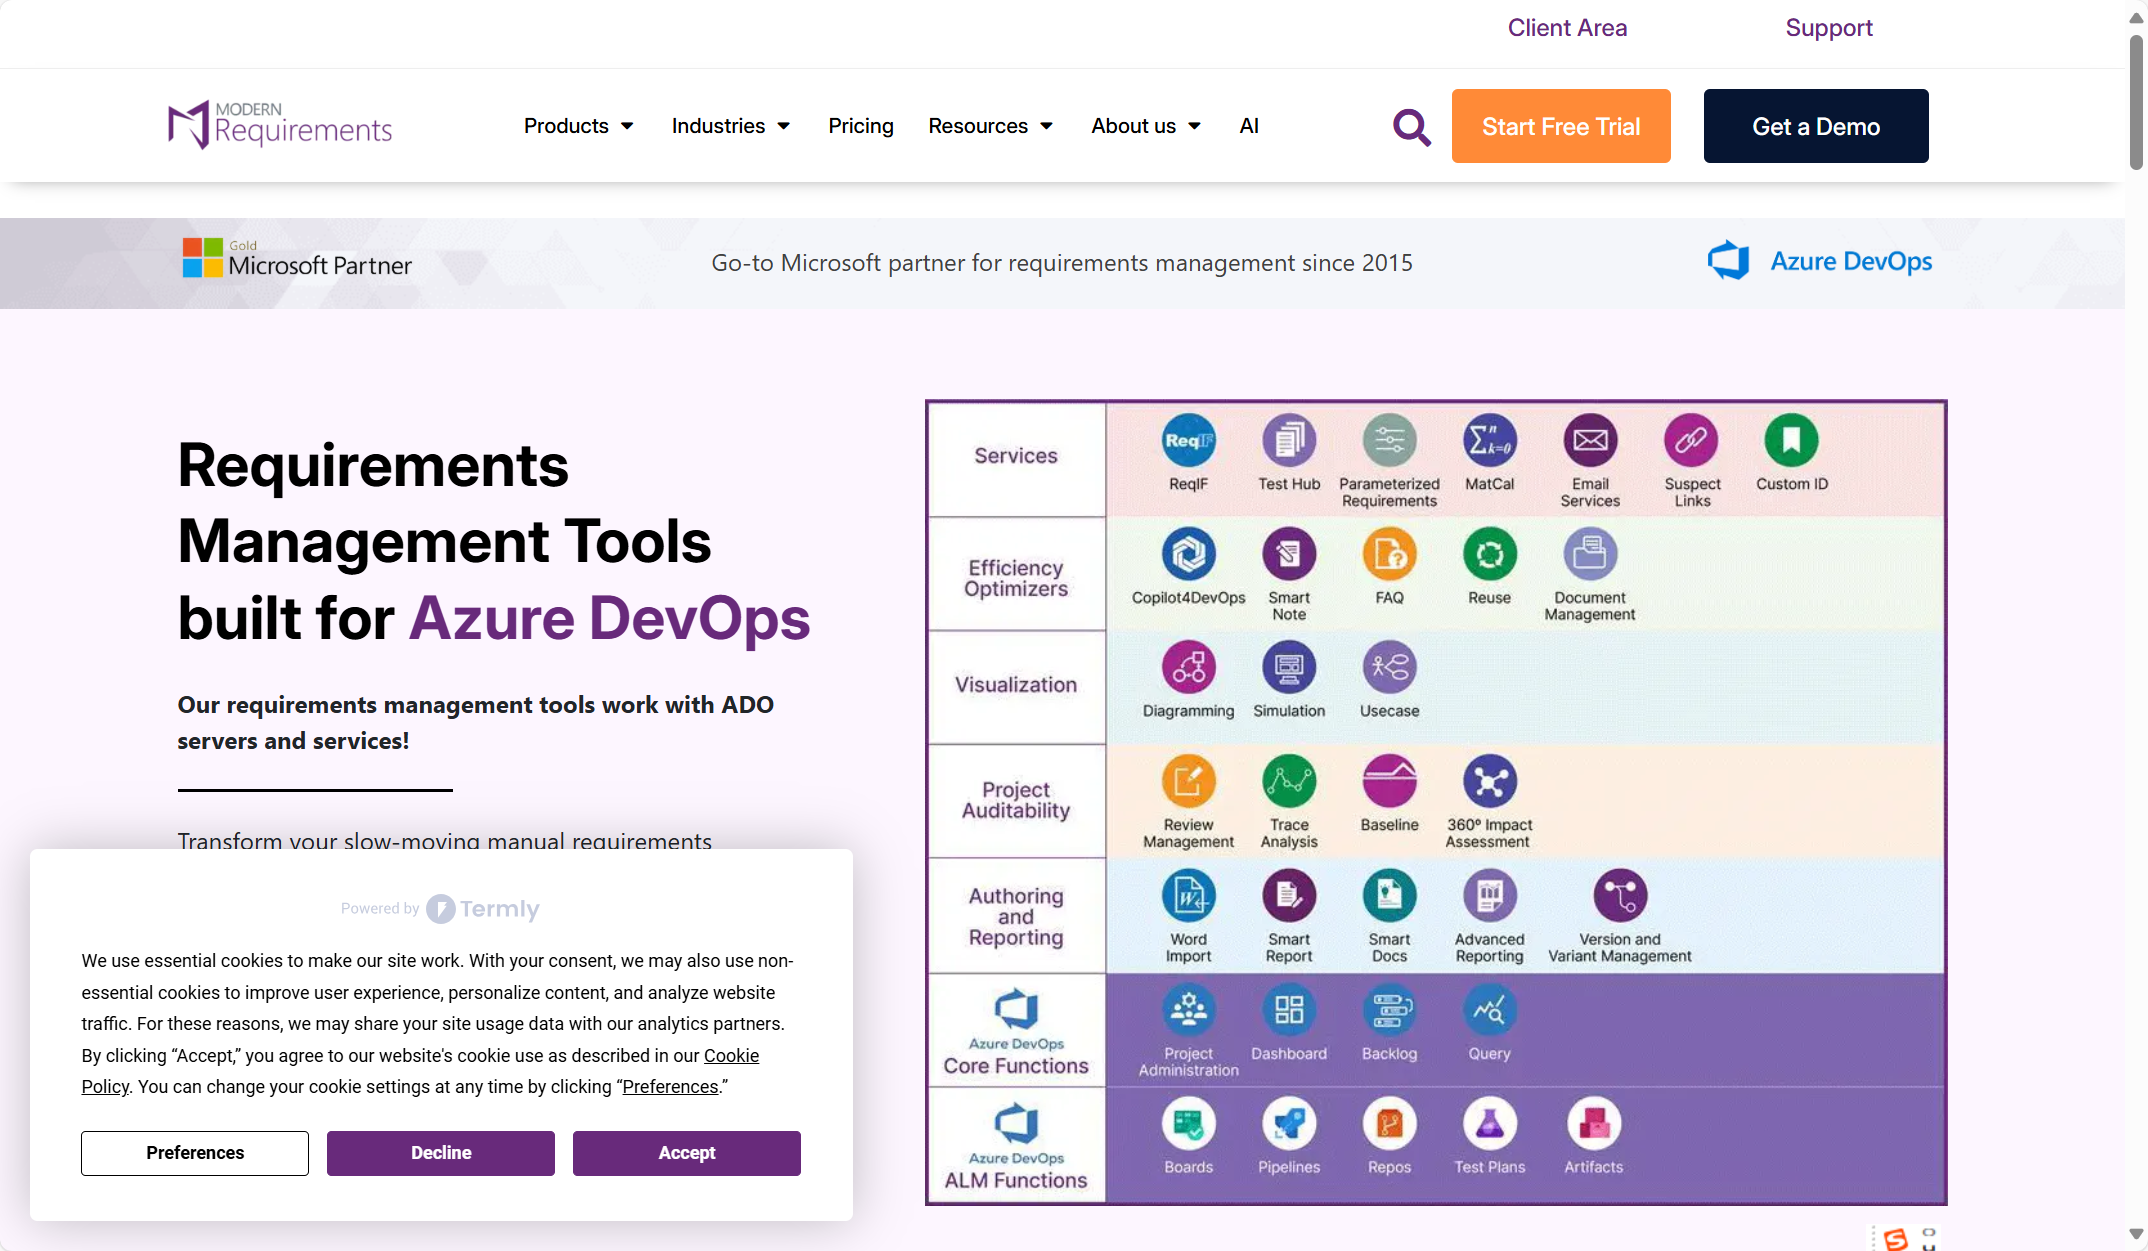Click the Modern Requirements logo
This screenshot has height=1251, width=2148.
(280, 125)
